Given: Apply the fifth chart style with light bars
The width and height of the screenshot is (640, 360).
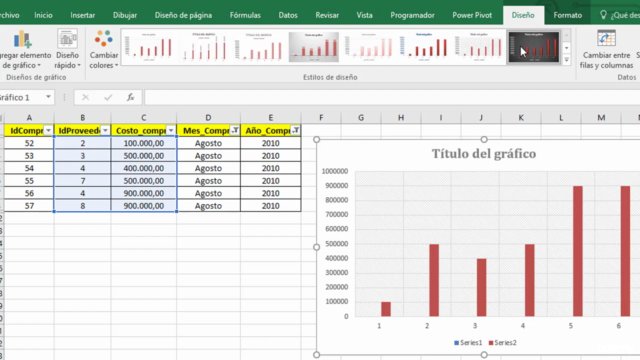Looking at the screenshot, I should pyautogui.click(x=369, y=47).
